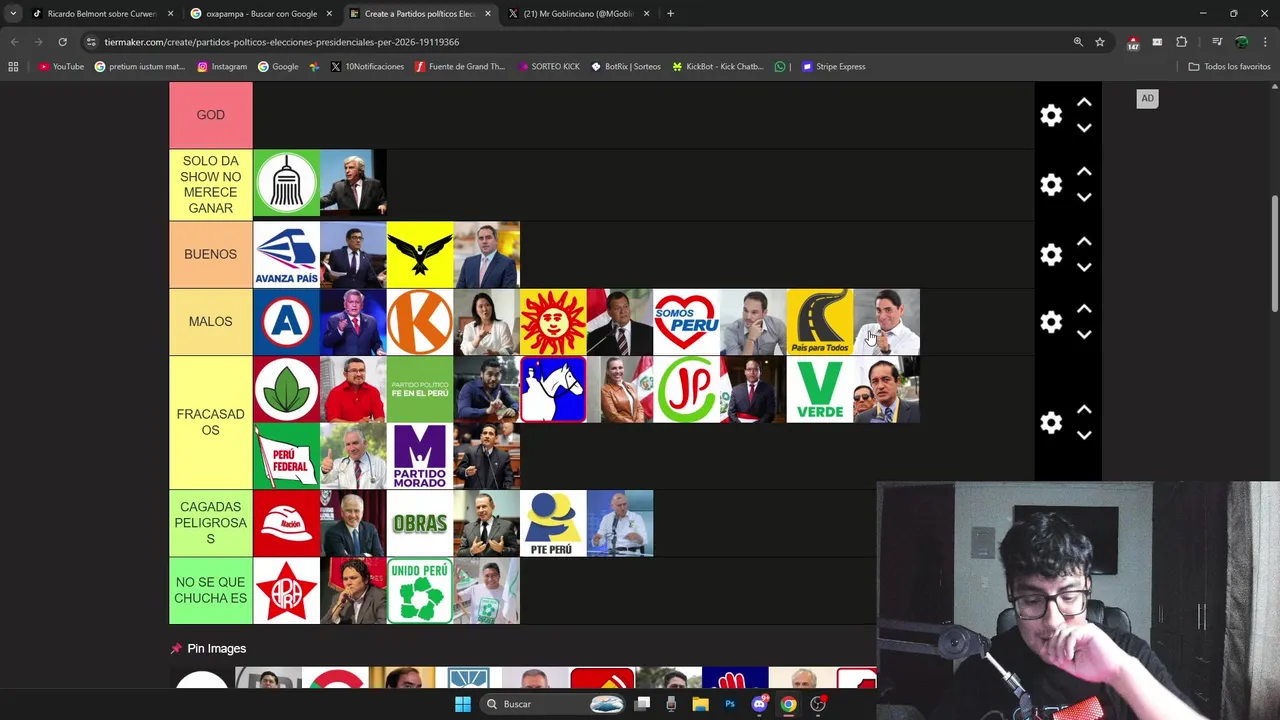Image resolution: width=1280 pixels, height=720 pixels.
Task: Select the Fe en el Perú green tile
Action: tap(420, 389)
